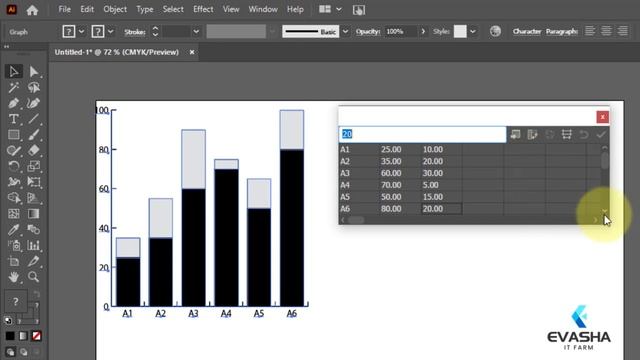Select the Shaper tool
640x360 pixels.
[x=13, y=151]
